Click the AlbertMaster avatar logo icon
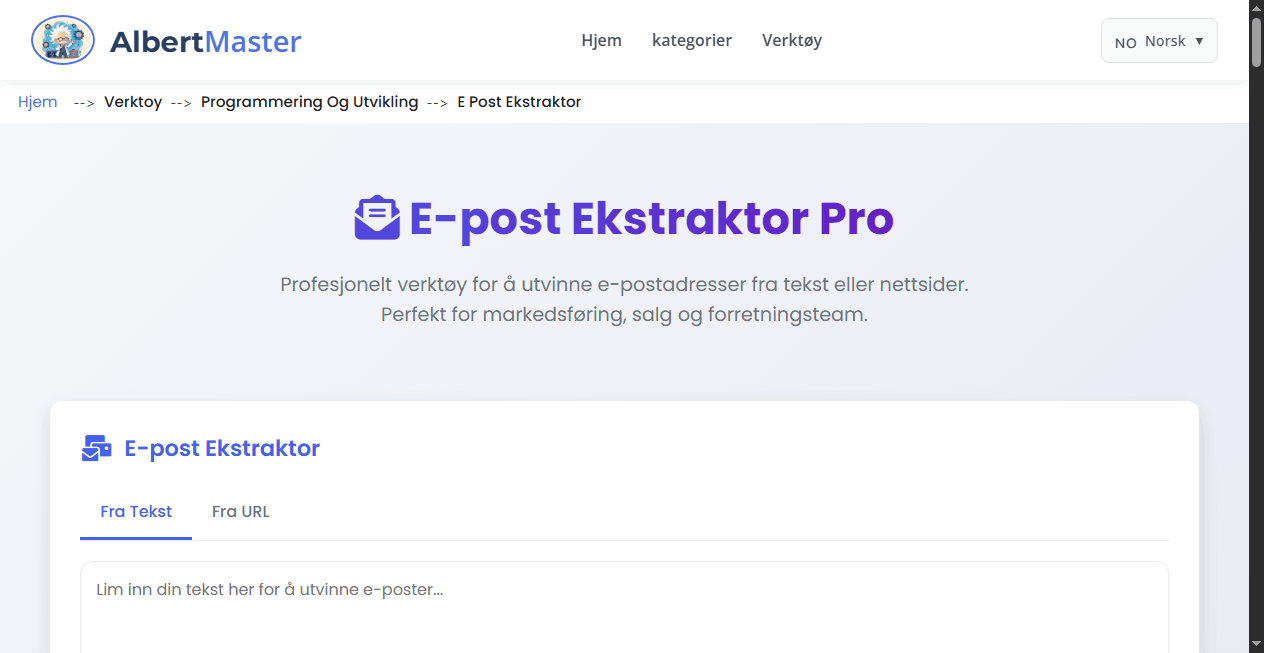Viewport: 1264px width, 653px height. 62,40
